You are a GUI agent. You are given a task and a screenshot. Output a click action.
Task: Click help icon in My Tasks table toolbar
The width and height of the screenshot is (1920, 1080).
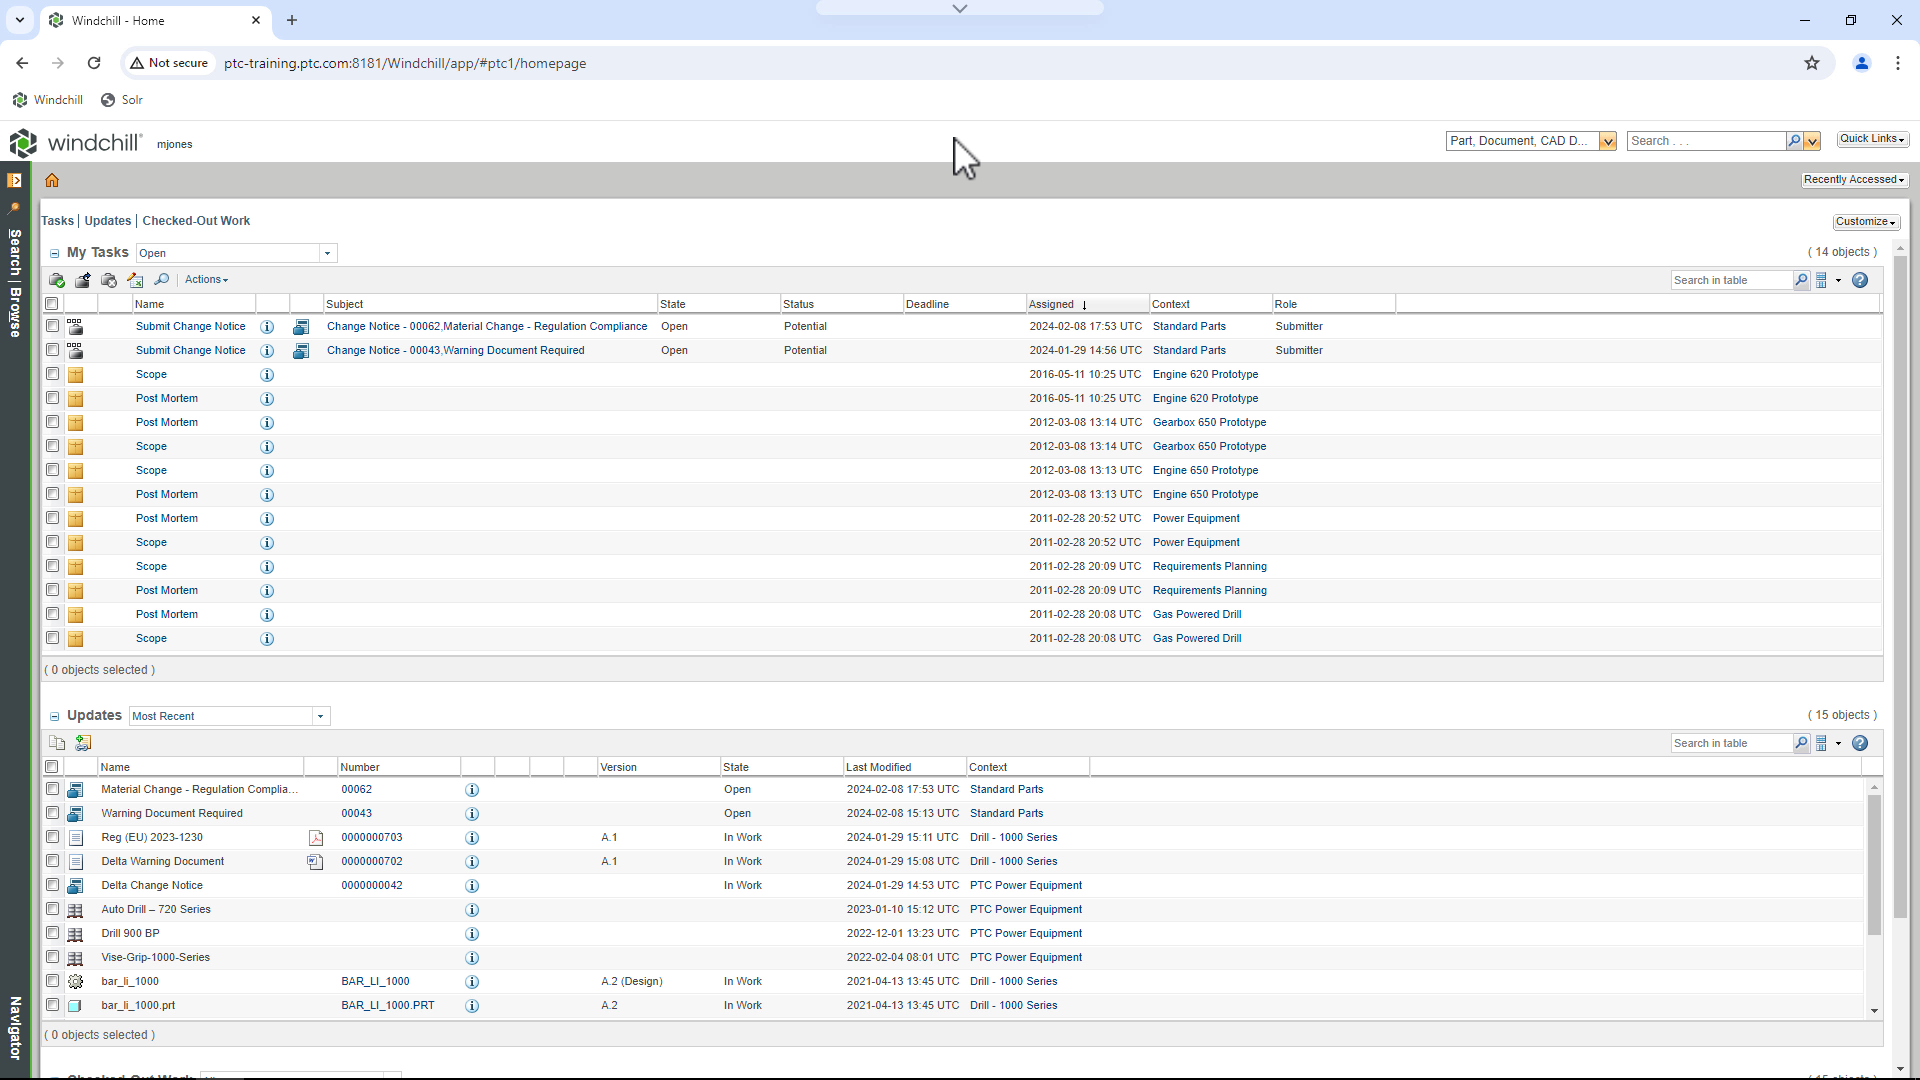tap(1860, 281)
